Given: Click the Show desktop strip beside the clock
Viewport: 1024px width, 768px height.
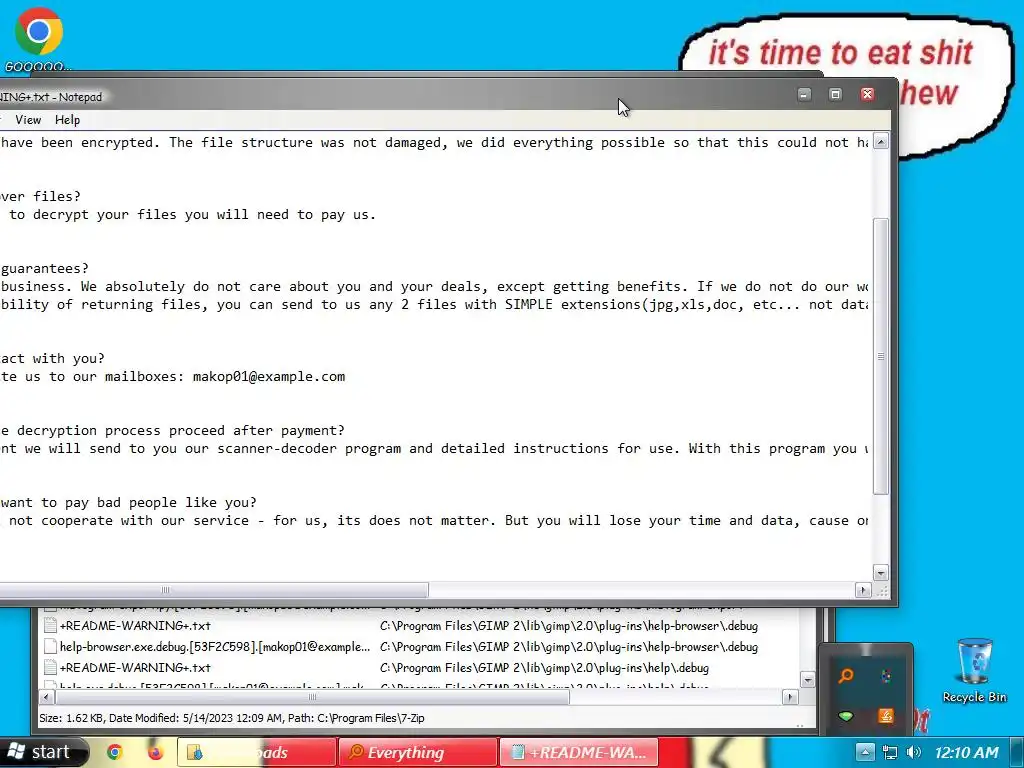Looking at the screenshot, I should click(x=1019, y=752).
